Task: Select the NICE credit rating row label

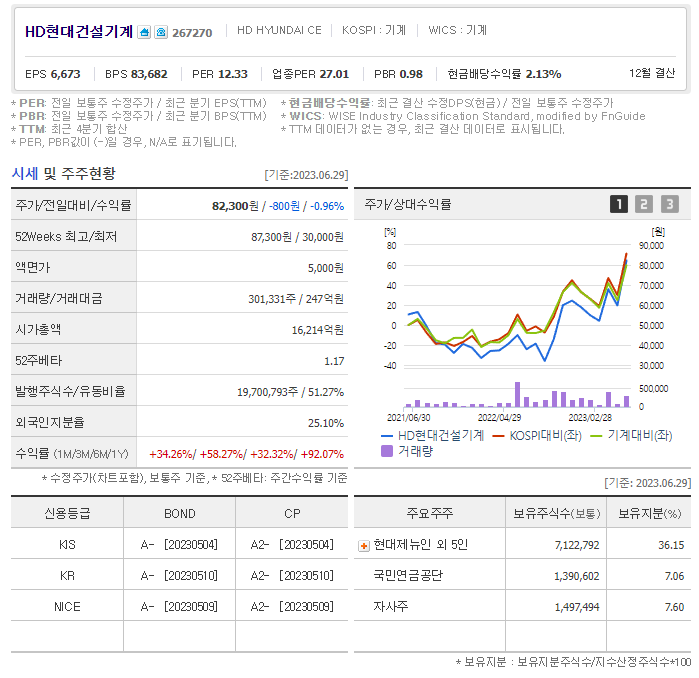Action: pos(67,607)
